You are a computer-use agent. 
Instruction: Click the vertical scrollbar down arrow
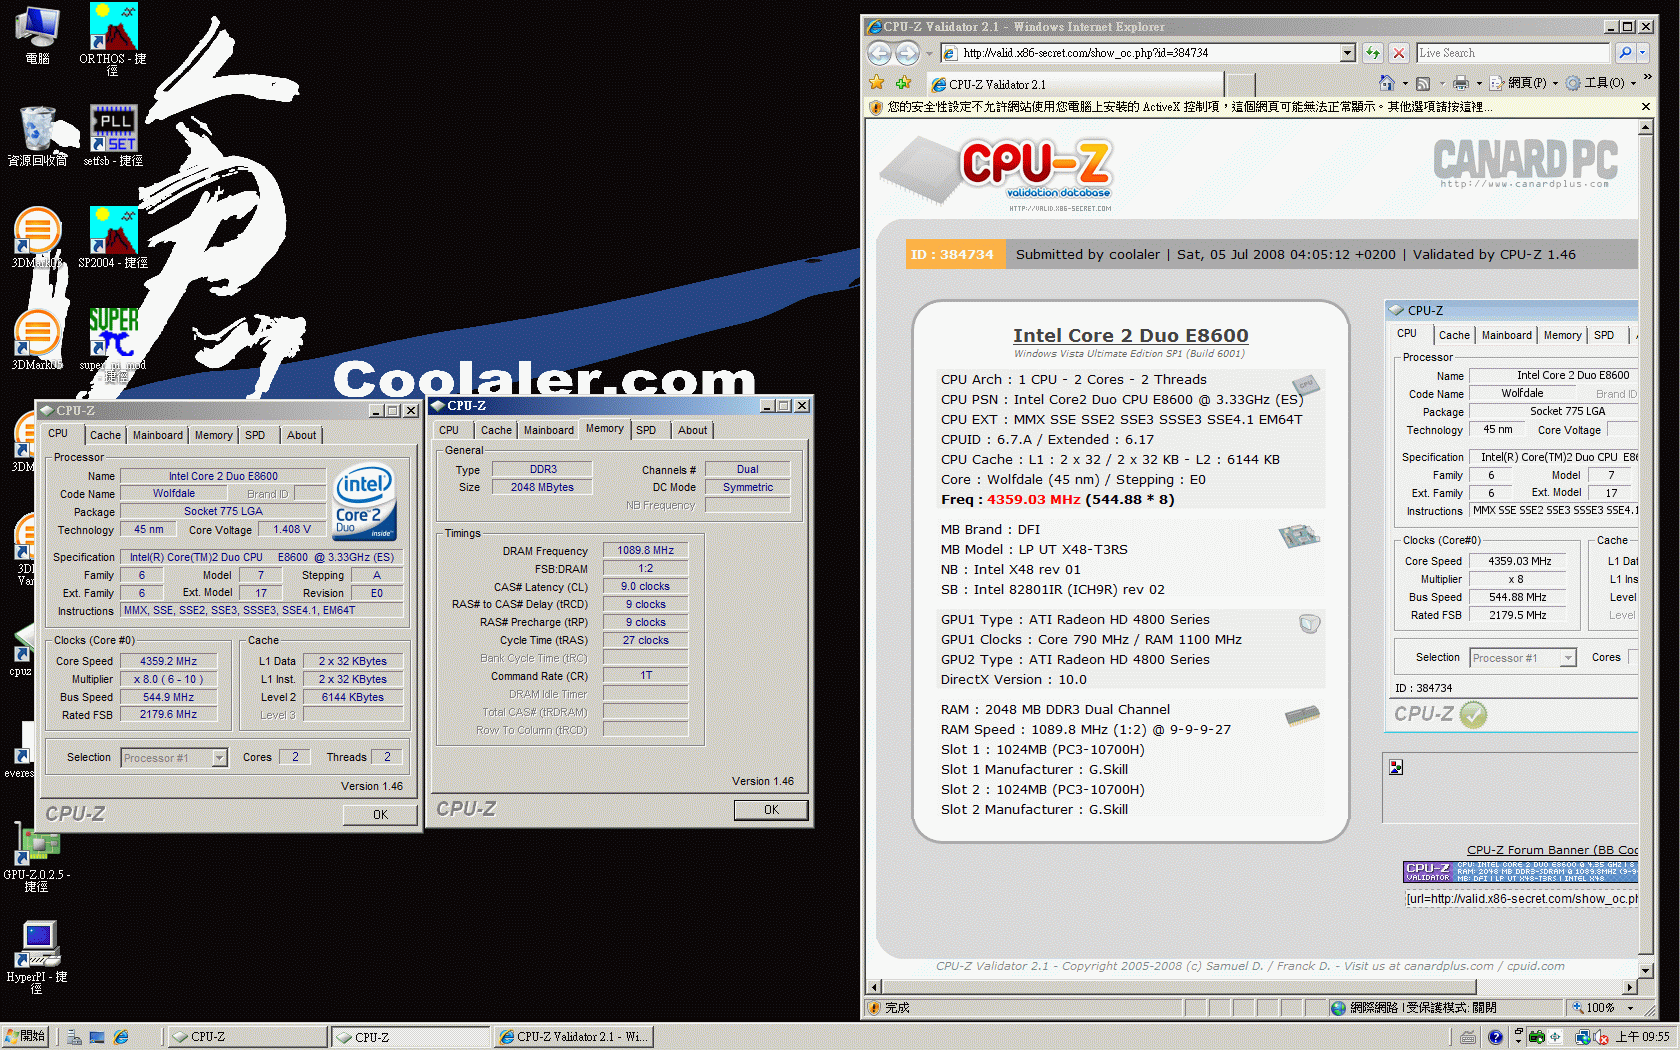(x=1646, y=970)
